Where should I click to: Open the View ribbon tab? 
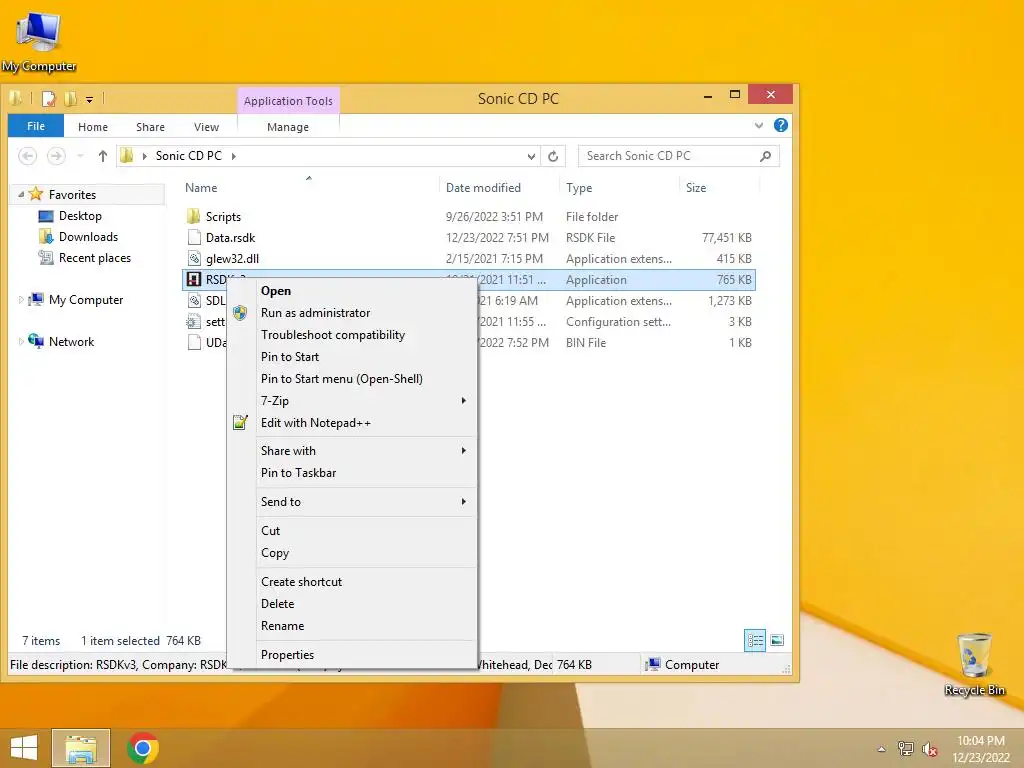point(206,127)
